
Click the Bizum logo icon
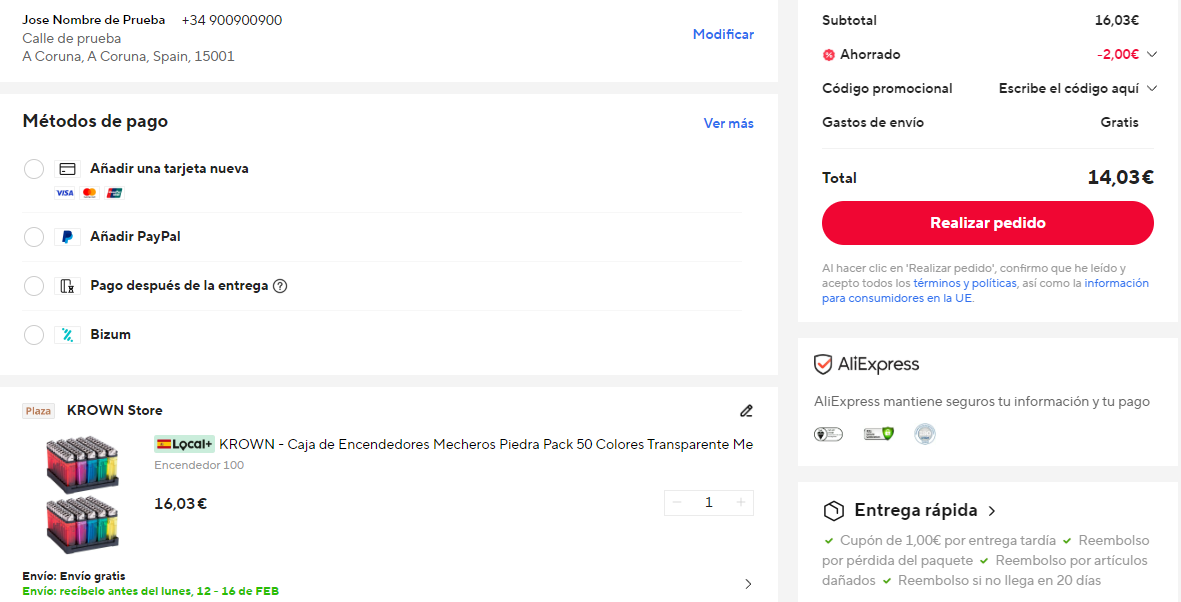point(67,334)
